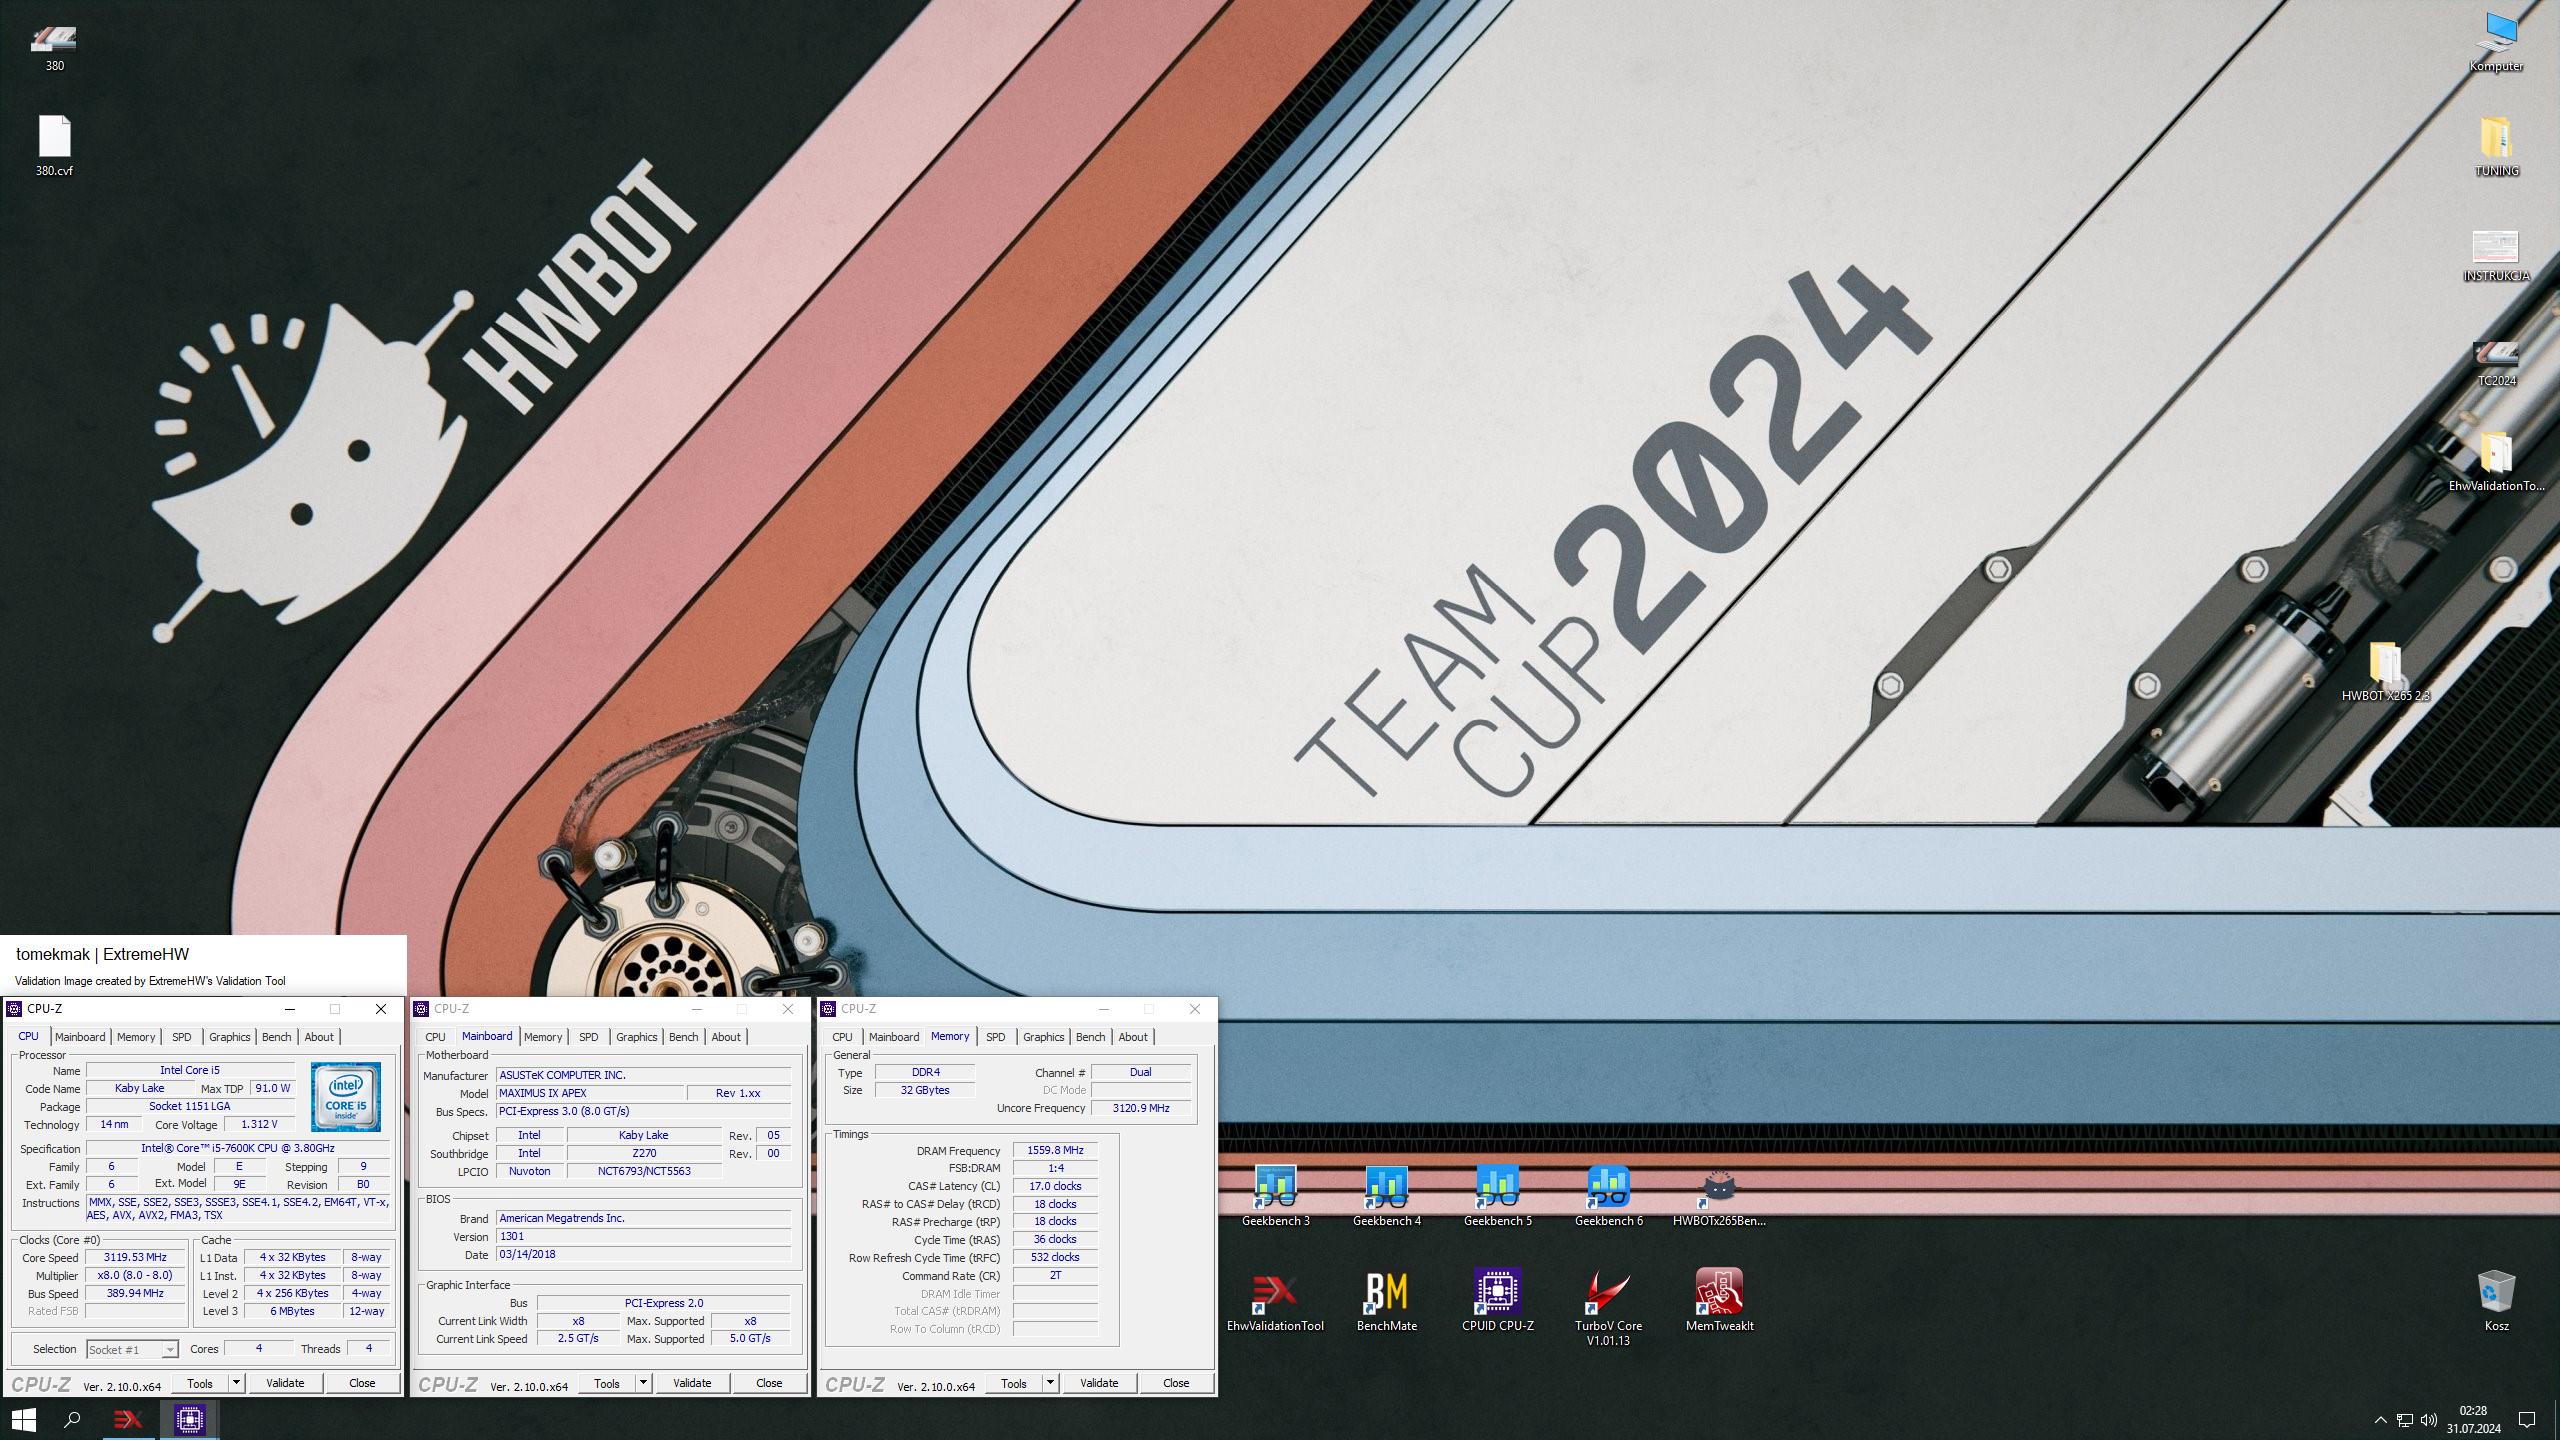
Task: Switch to Mainboard tab in first CPU-Z window
Action: click(x=80, y=1037)
